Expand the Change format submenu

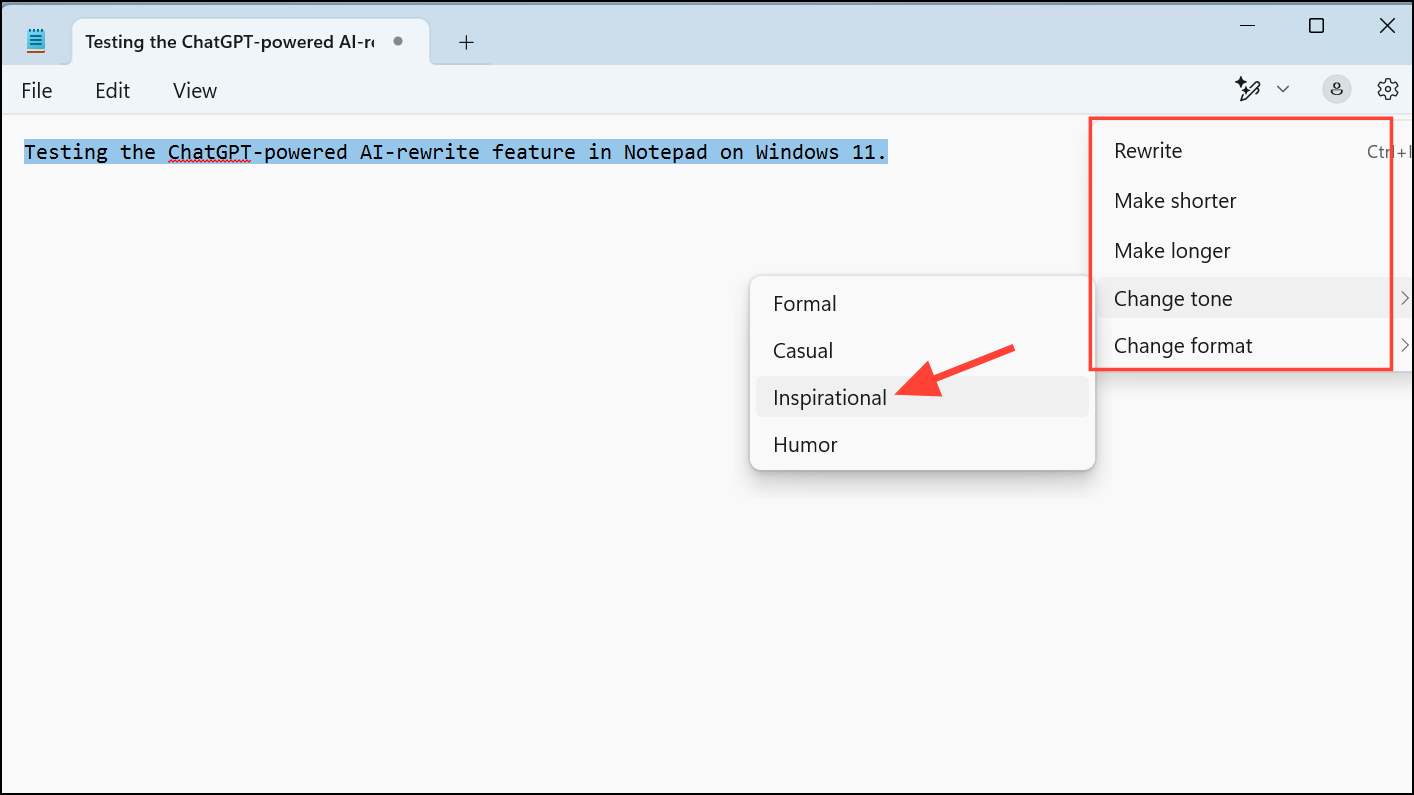point(1254,346)
